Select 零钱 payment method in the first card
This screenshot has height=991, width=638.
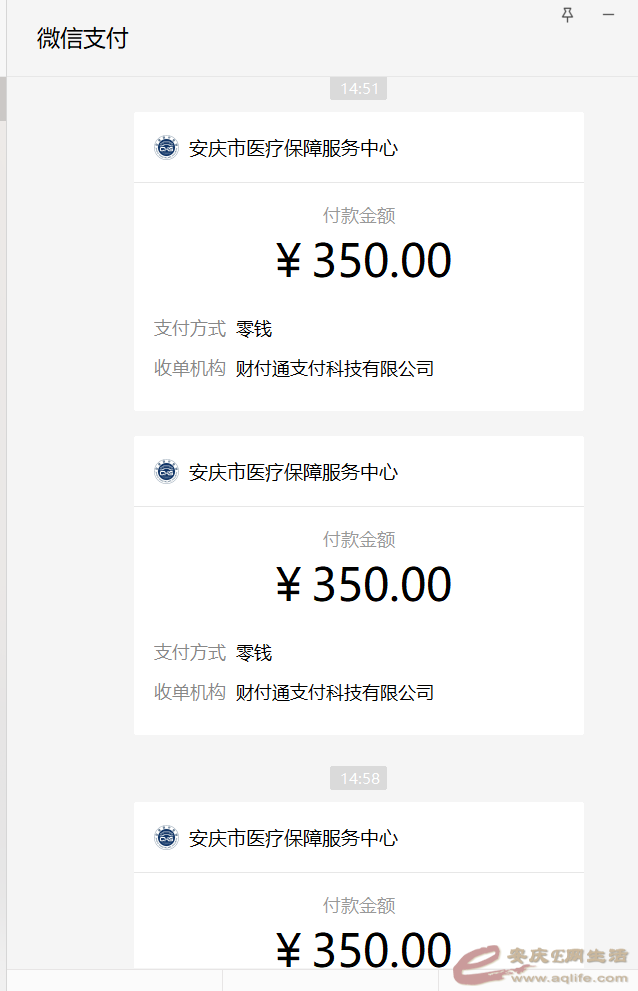[x=254, y=329]
